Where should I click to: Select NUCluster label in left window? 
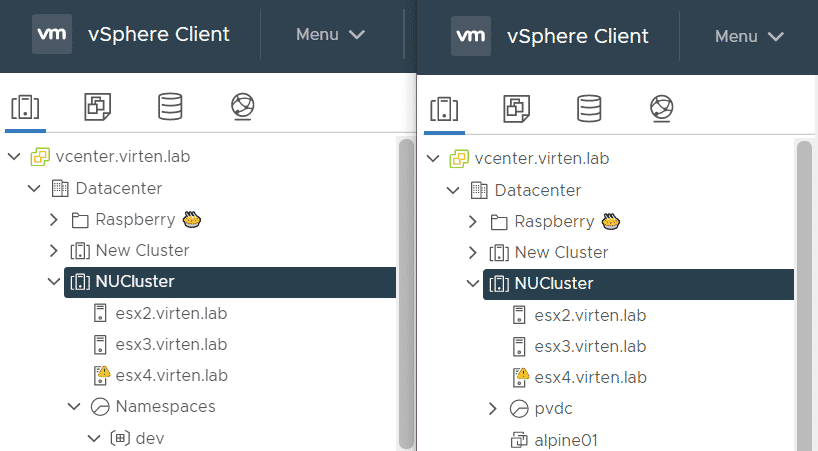[135, 282]
